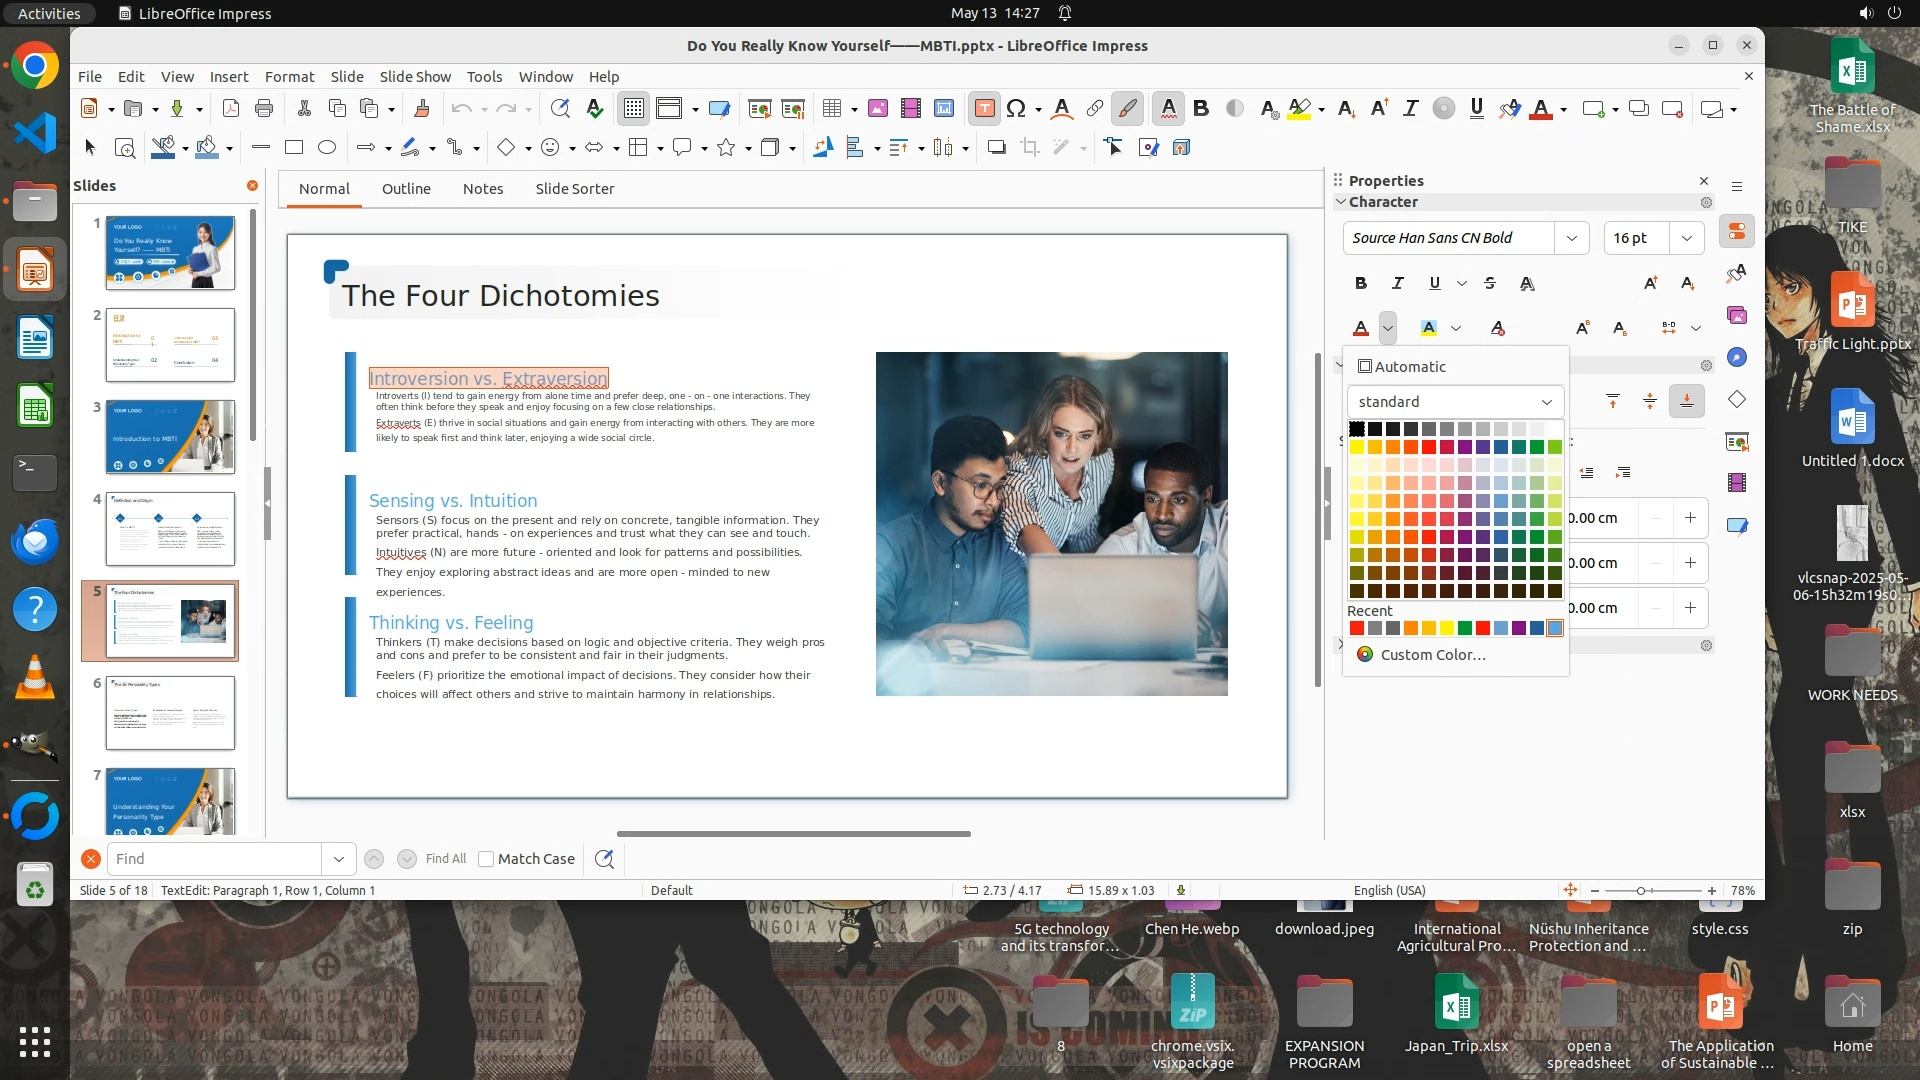Insert special character with Omega icon

(1016, 108)
